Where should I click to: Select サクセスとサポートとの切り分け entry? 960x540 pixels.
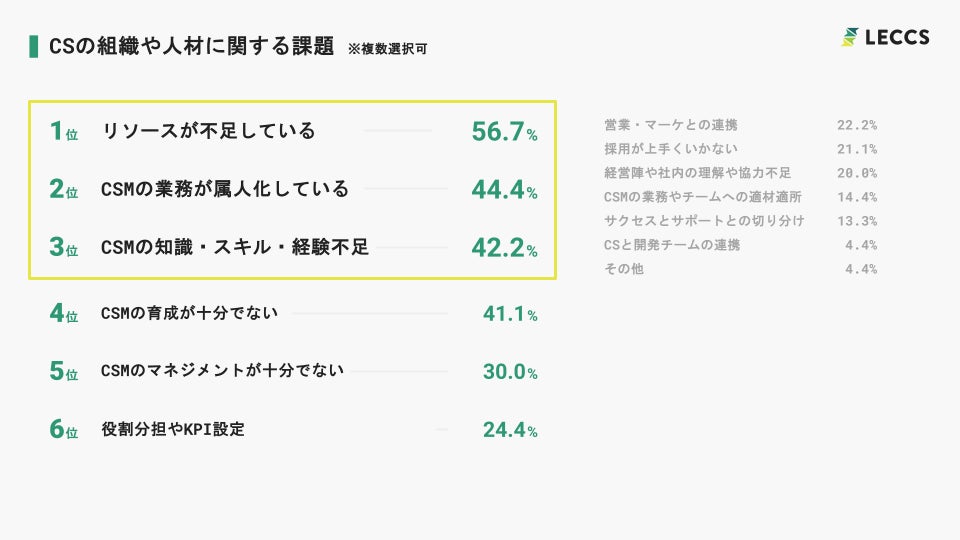point(704,221)
